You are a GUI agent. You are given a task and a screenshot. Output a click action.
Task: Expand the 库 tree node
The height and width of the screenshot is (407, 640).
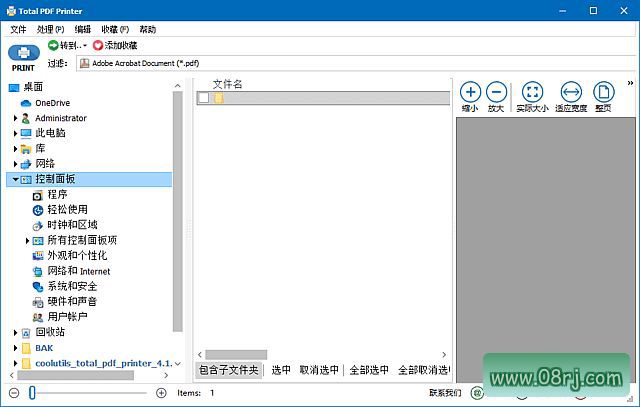15,149
